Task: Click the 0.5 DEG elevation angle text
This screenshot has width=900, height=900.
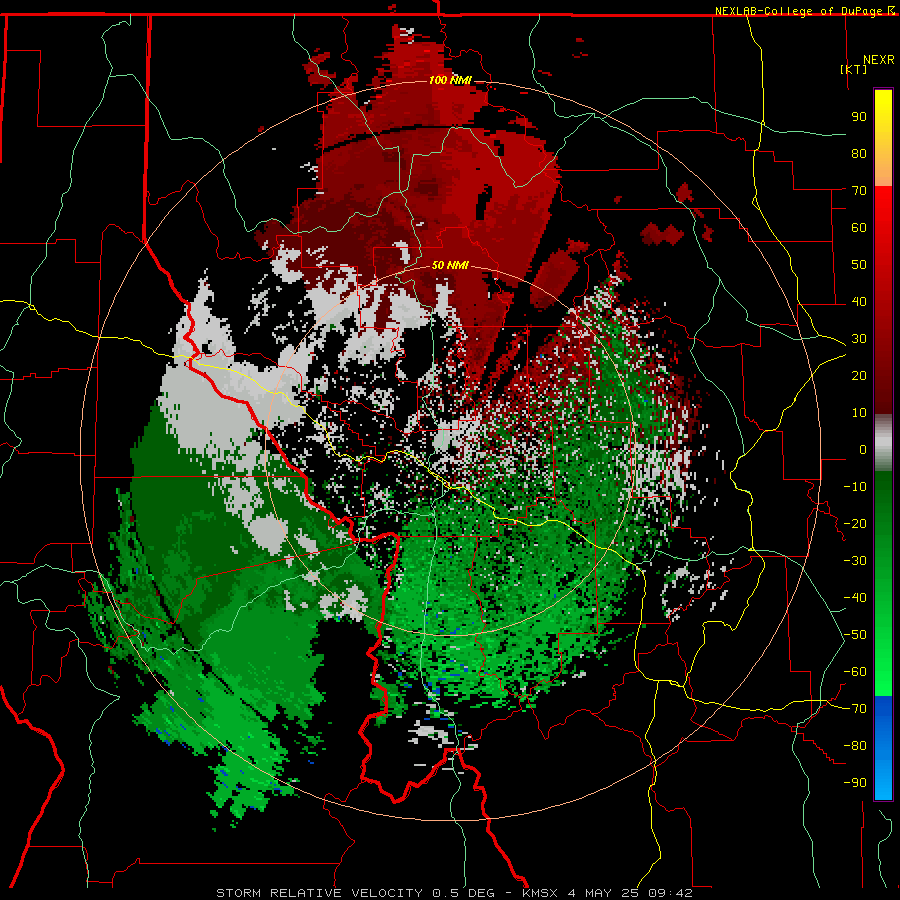Action: tap(464, 893)
